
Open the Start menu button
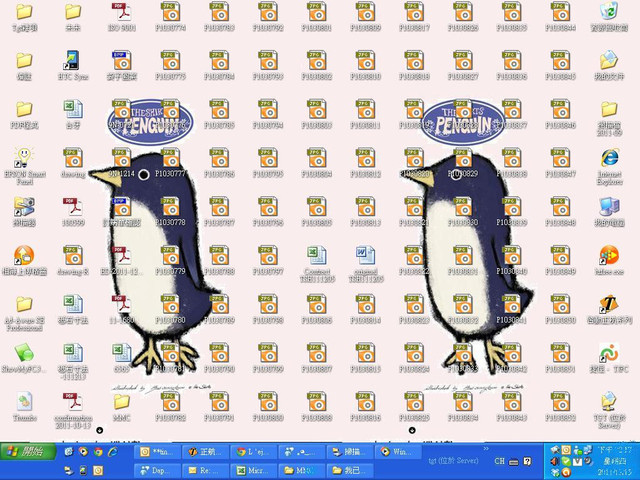28,452
